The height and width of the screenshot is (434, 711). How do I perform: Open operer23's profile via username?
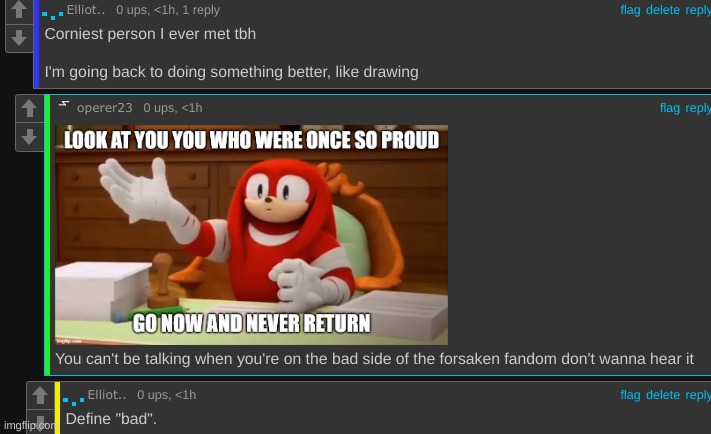coord(105,108)
